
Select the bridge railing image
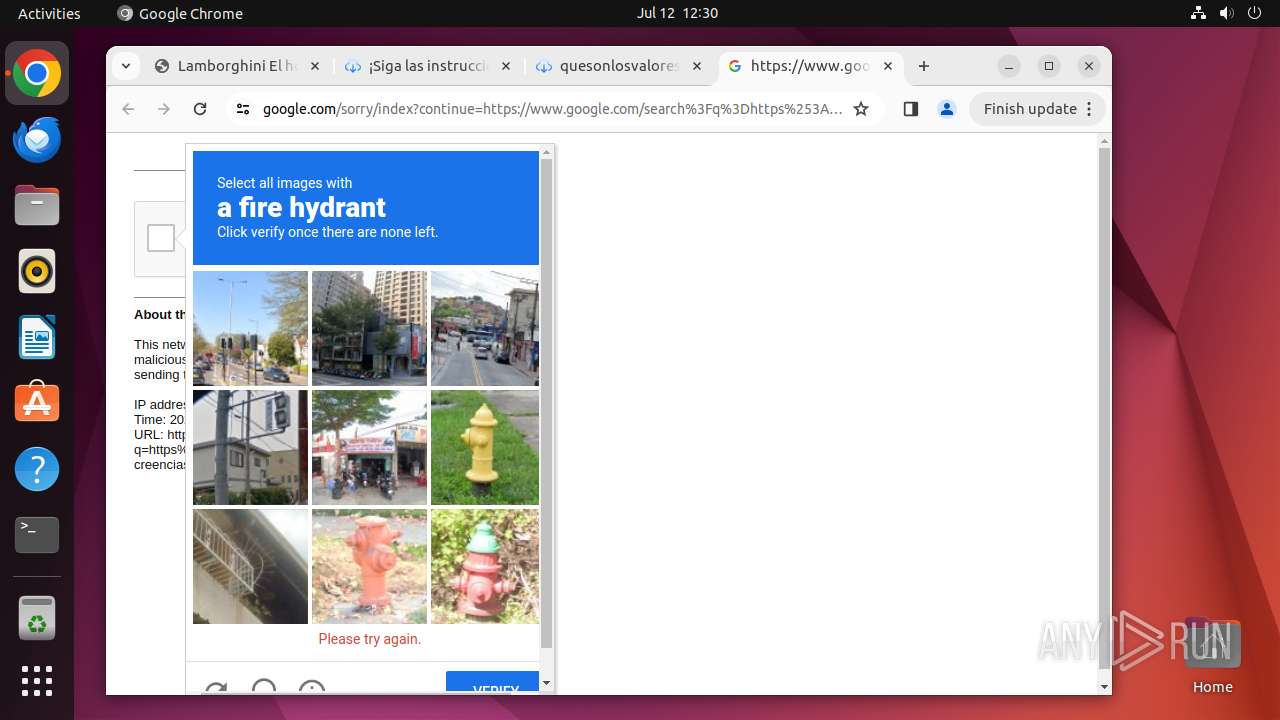[250, 566]
